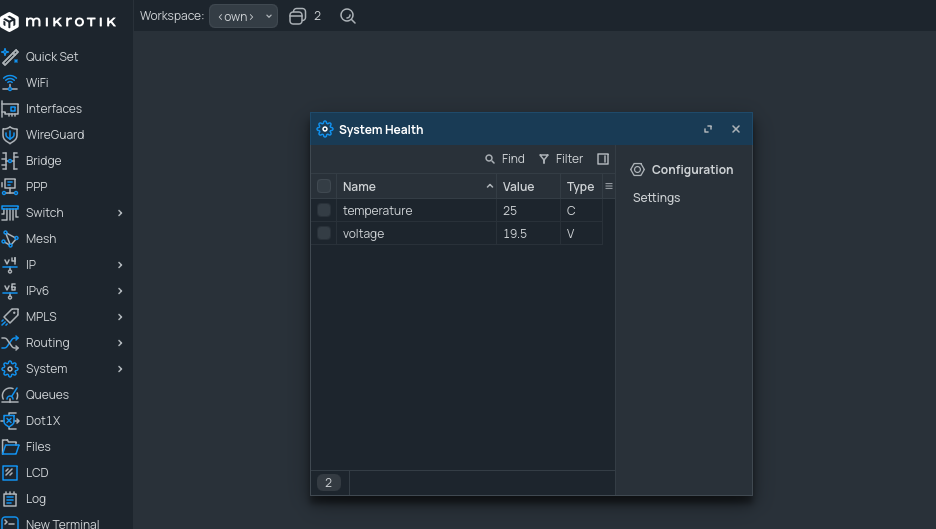Click the voltage type cell V
The image size is (936, 529).
click(x=581, y=233)
